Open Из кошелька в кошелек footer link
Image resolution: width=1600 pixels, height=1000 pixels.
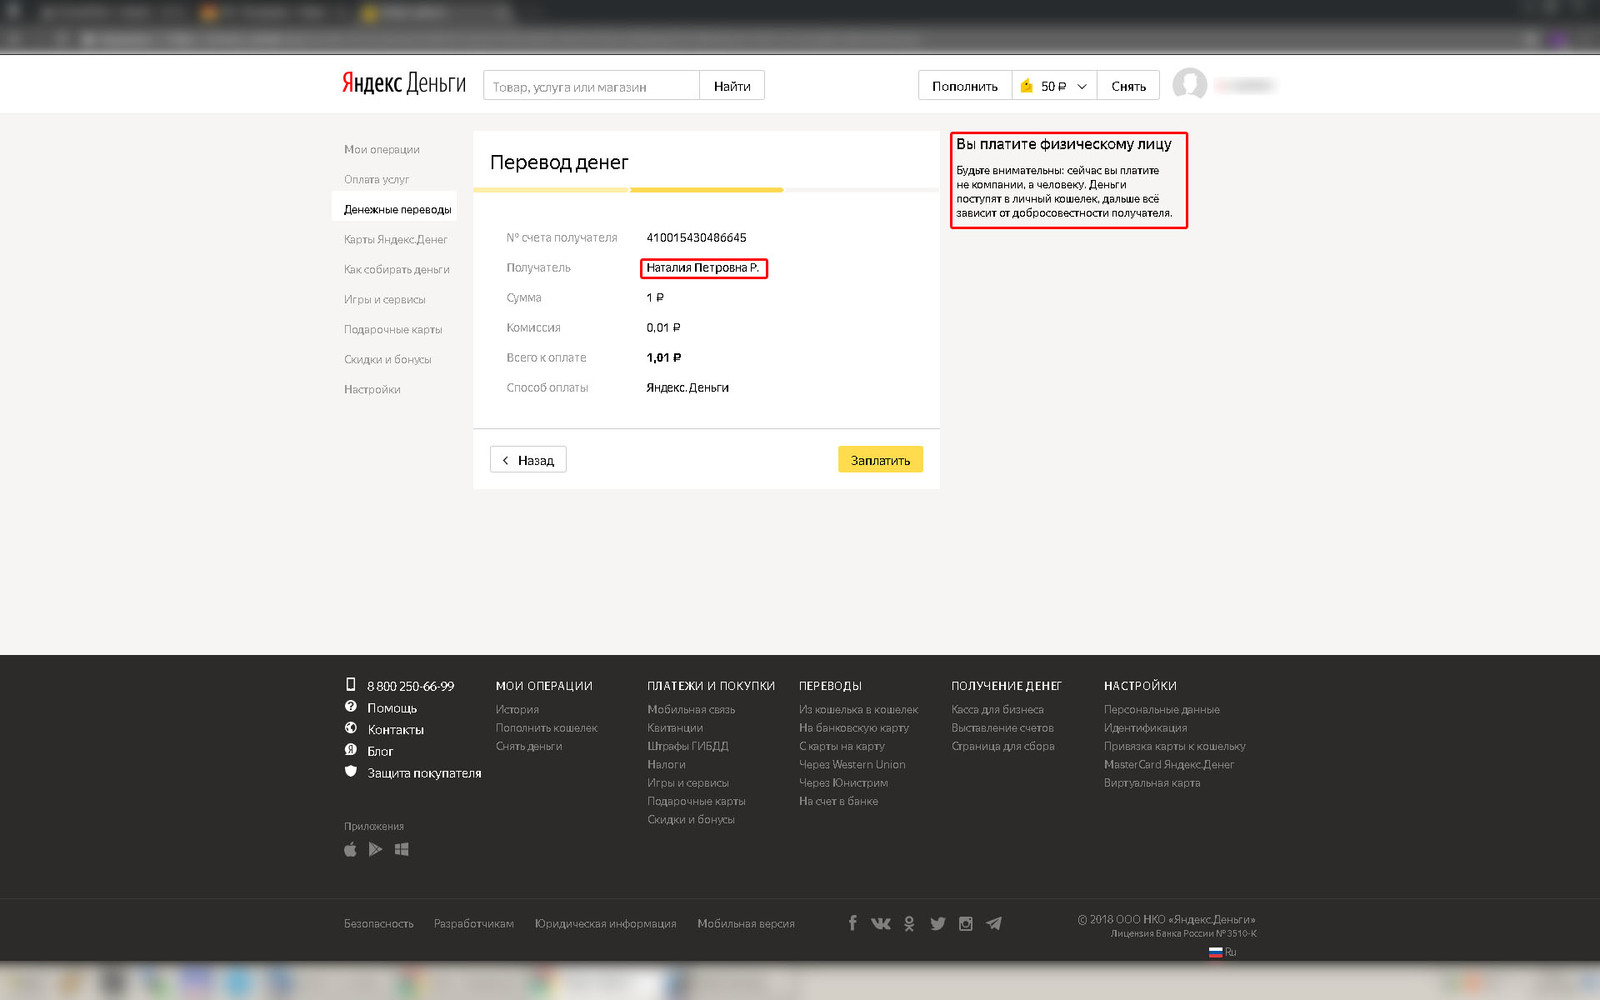point(858,710)
